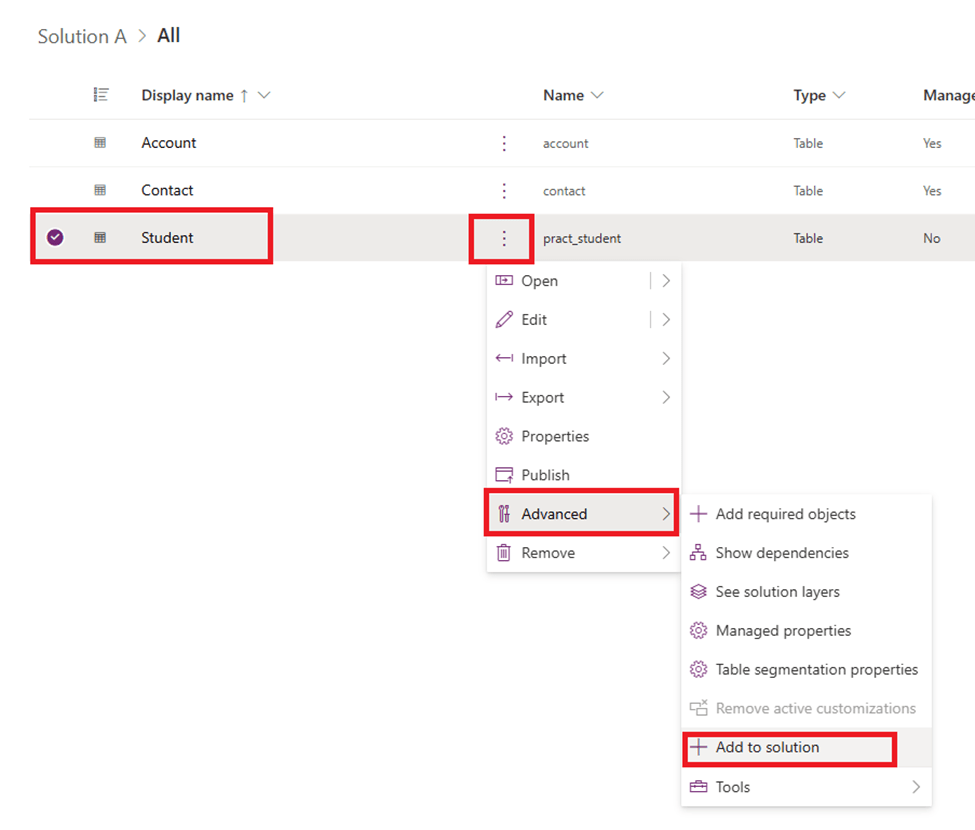Select Publish from the context menu
The image size is (975, 830).
545,475
